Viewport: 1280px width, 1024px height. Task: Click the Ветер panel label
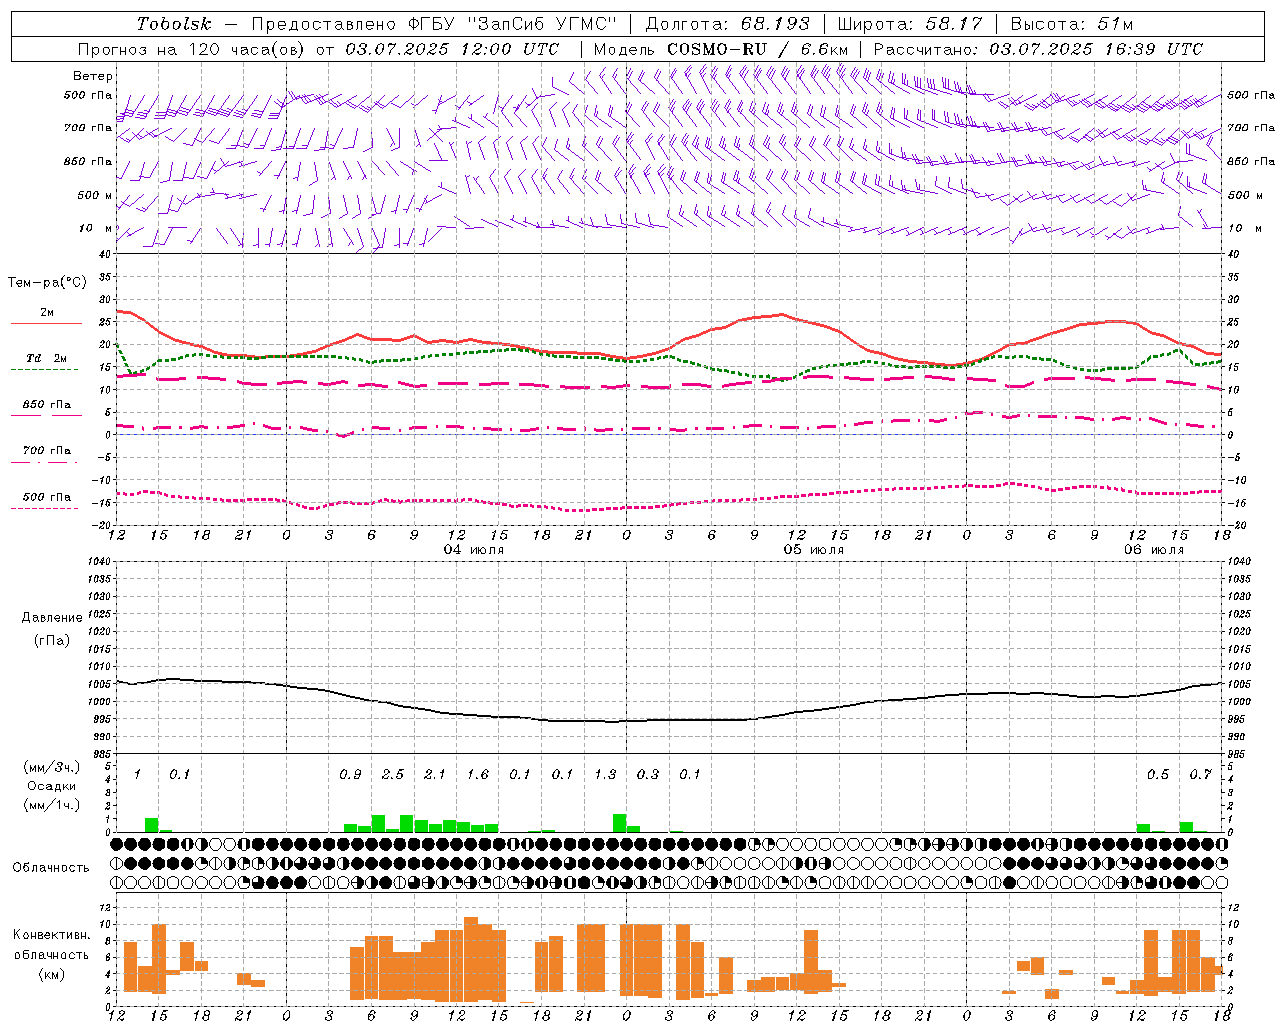[93, 76]
